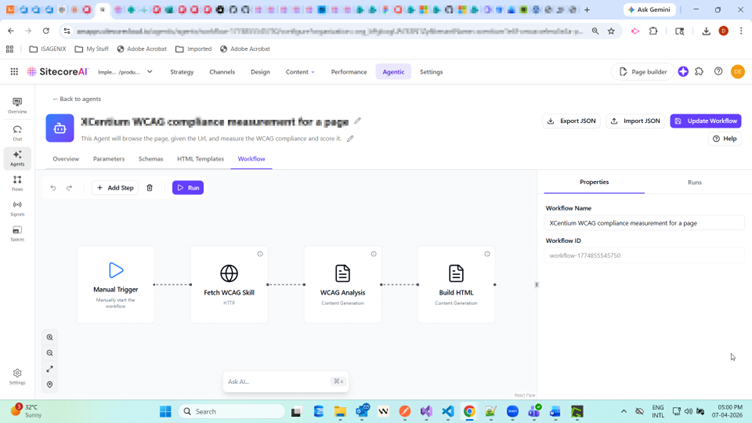The image size is (752, 423).
Task: Switch to the Schemas tab
Action: pos(151,159)
